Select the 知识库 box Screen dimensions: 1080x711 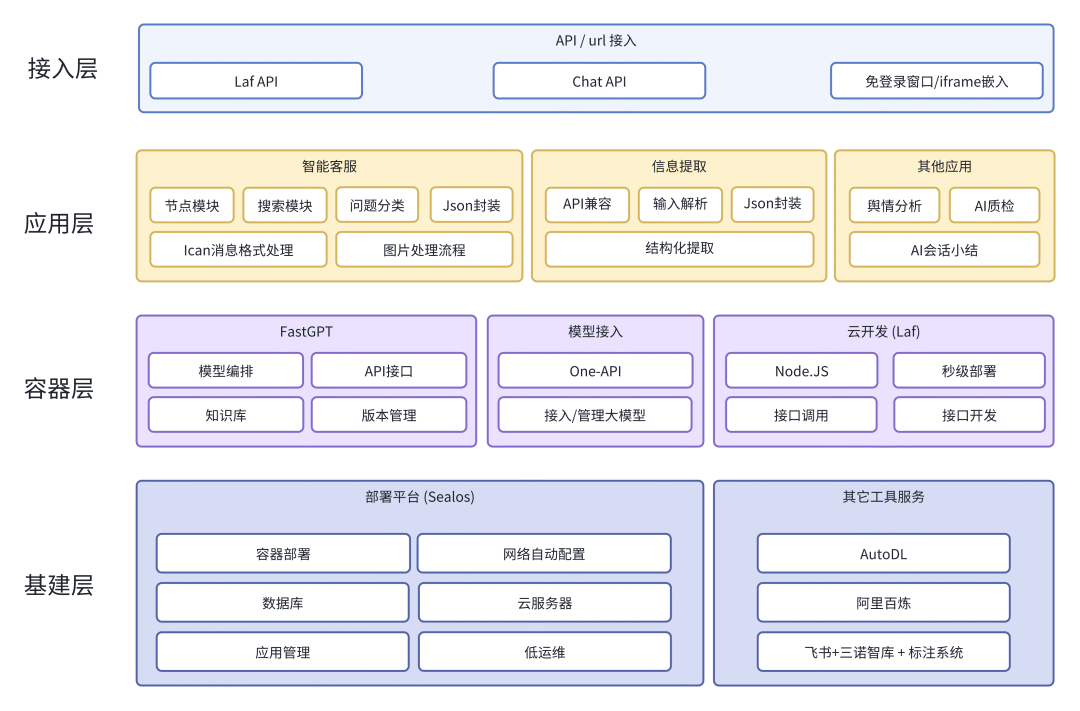pyautogui.click(x=226, y=415)
